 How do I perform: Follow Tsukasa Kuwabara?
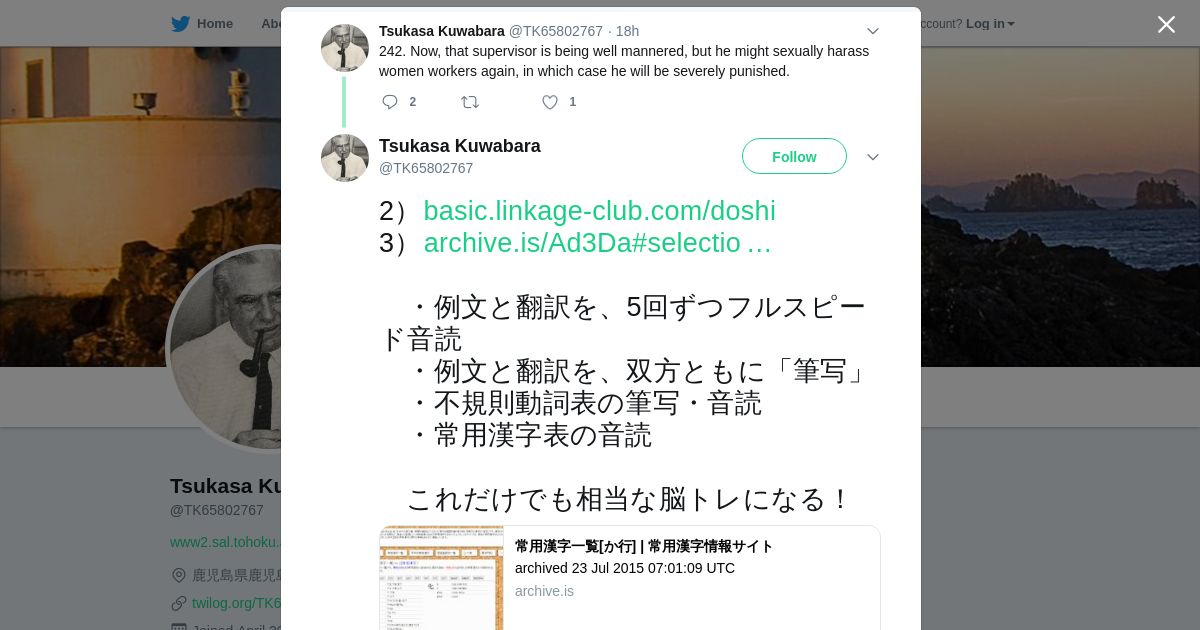pyautogui.click(x=794, y=156)
